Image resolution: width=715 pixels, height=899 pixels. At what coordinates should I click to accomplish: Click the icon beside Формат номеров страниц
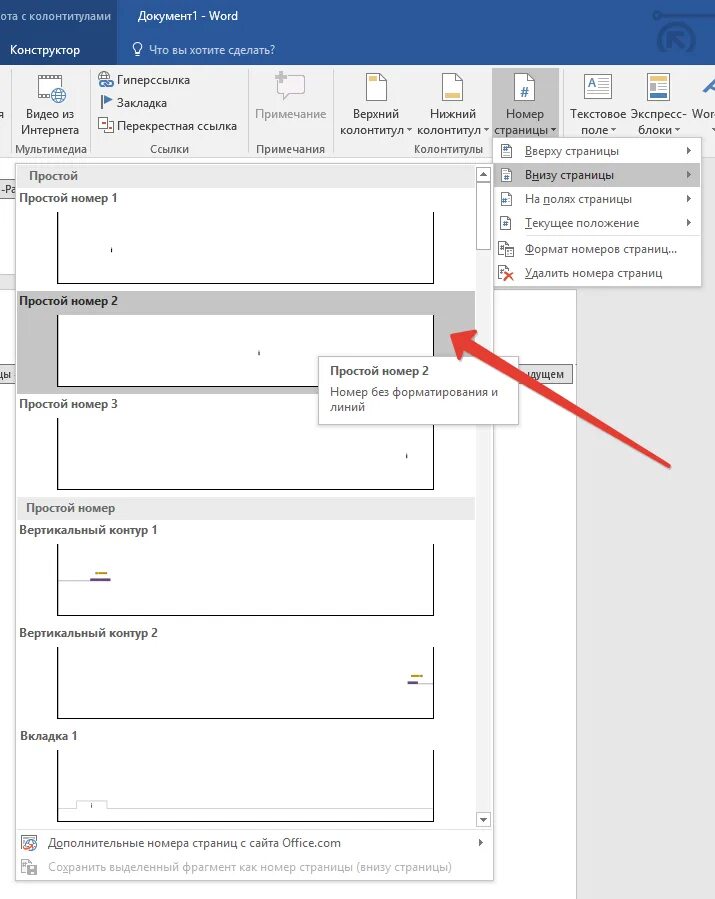506,249
